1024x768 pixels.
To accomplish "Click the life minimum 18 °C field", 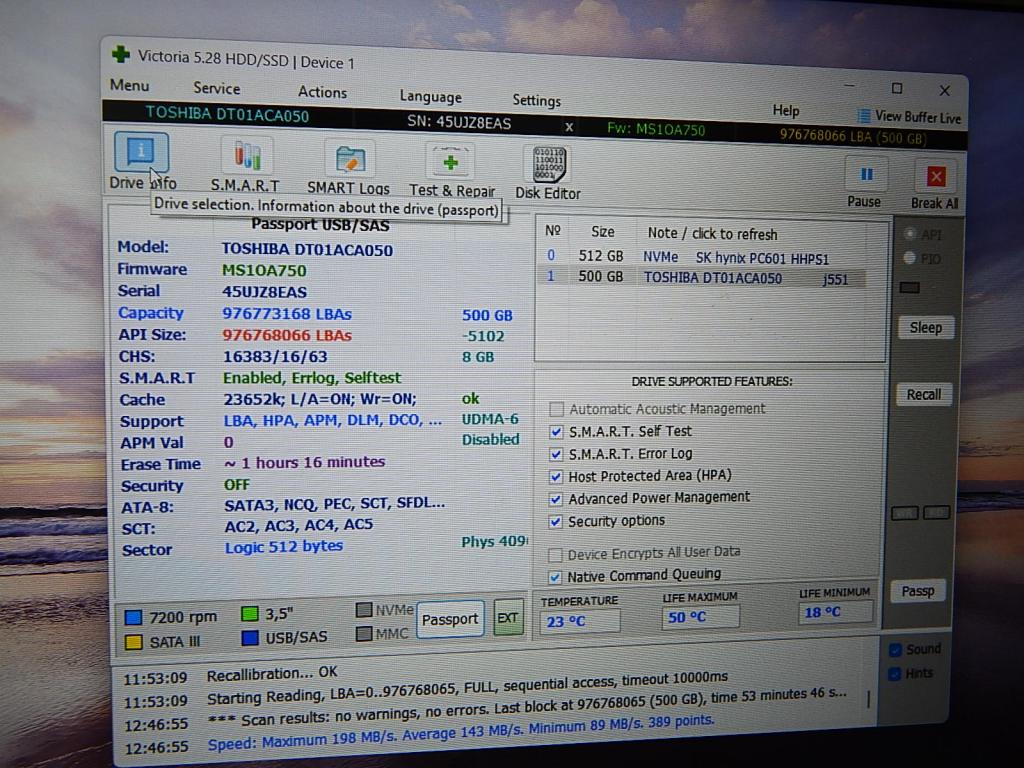I will (835, 613).
